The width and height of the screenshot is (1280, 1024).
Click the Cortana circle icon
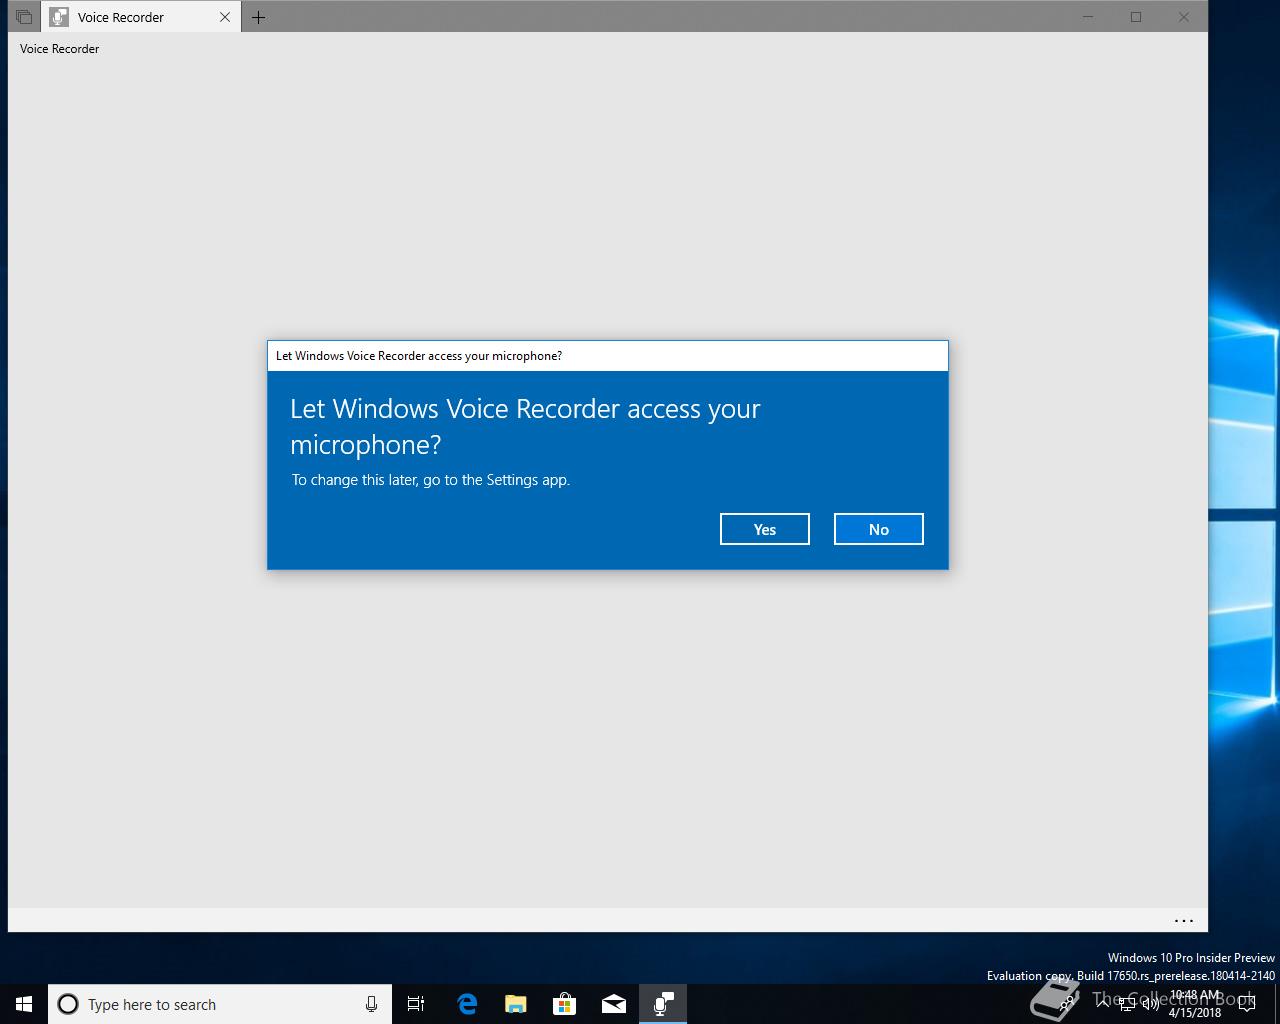[x=68, y=1004]
